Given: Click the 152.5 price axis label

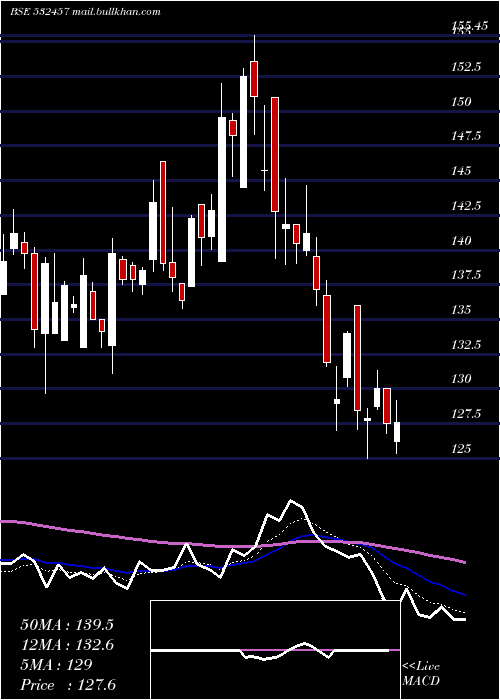Looking at the screenshot, I should [x=466, y=67].
